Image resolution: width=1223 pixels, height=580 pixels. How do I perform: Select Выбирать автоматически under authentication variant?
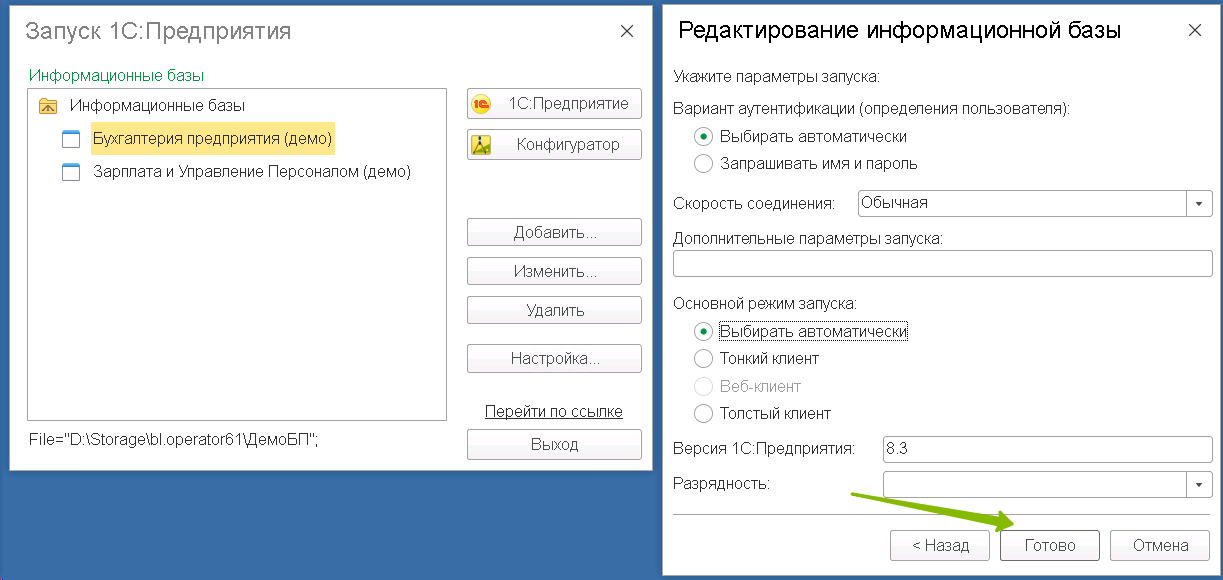703,136
